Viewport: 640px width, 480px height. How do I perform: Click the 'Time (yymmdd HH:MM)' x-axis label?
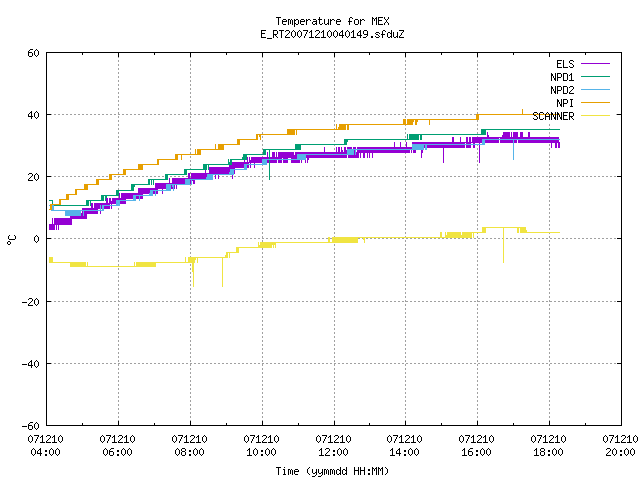[x=332, y=471]
